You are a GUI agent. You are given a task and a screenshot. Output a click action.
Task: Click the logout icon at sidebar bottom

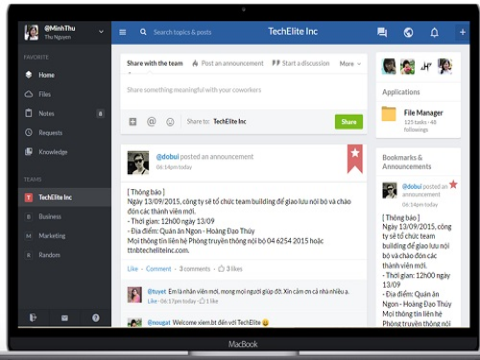(33, 318)
